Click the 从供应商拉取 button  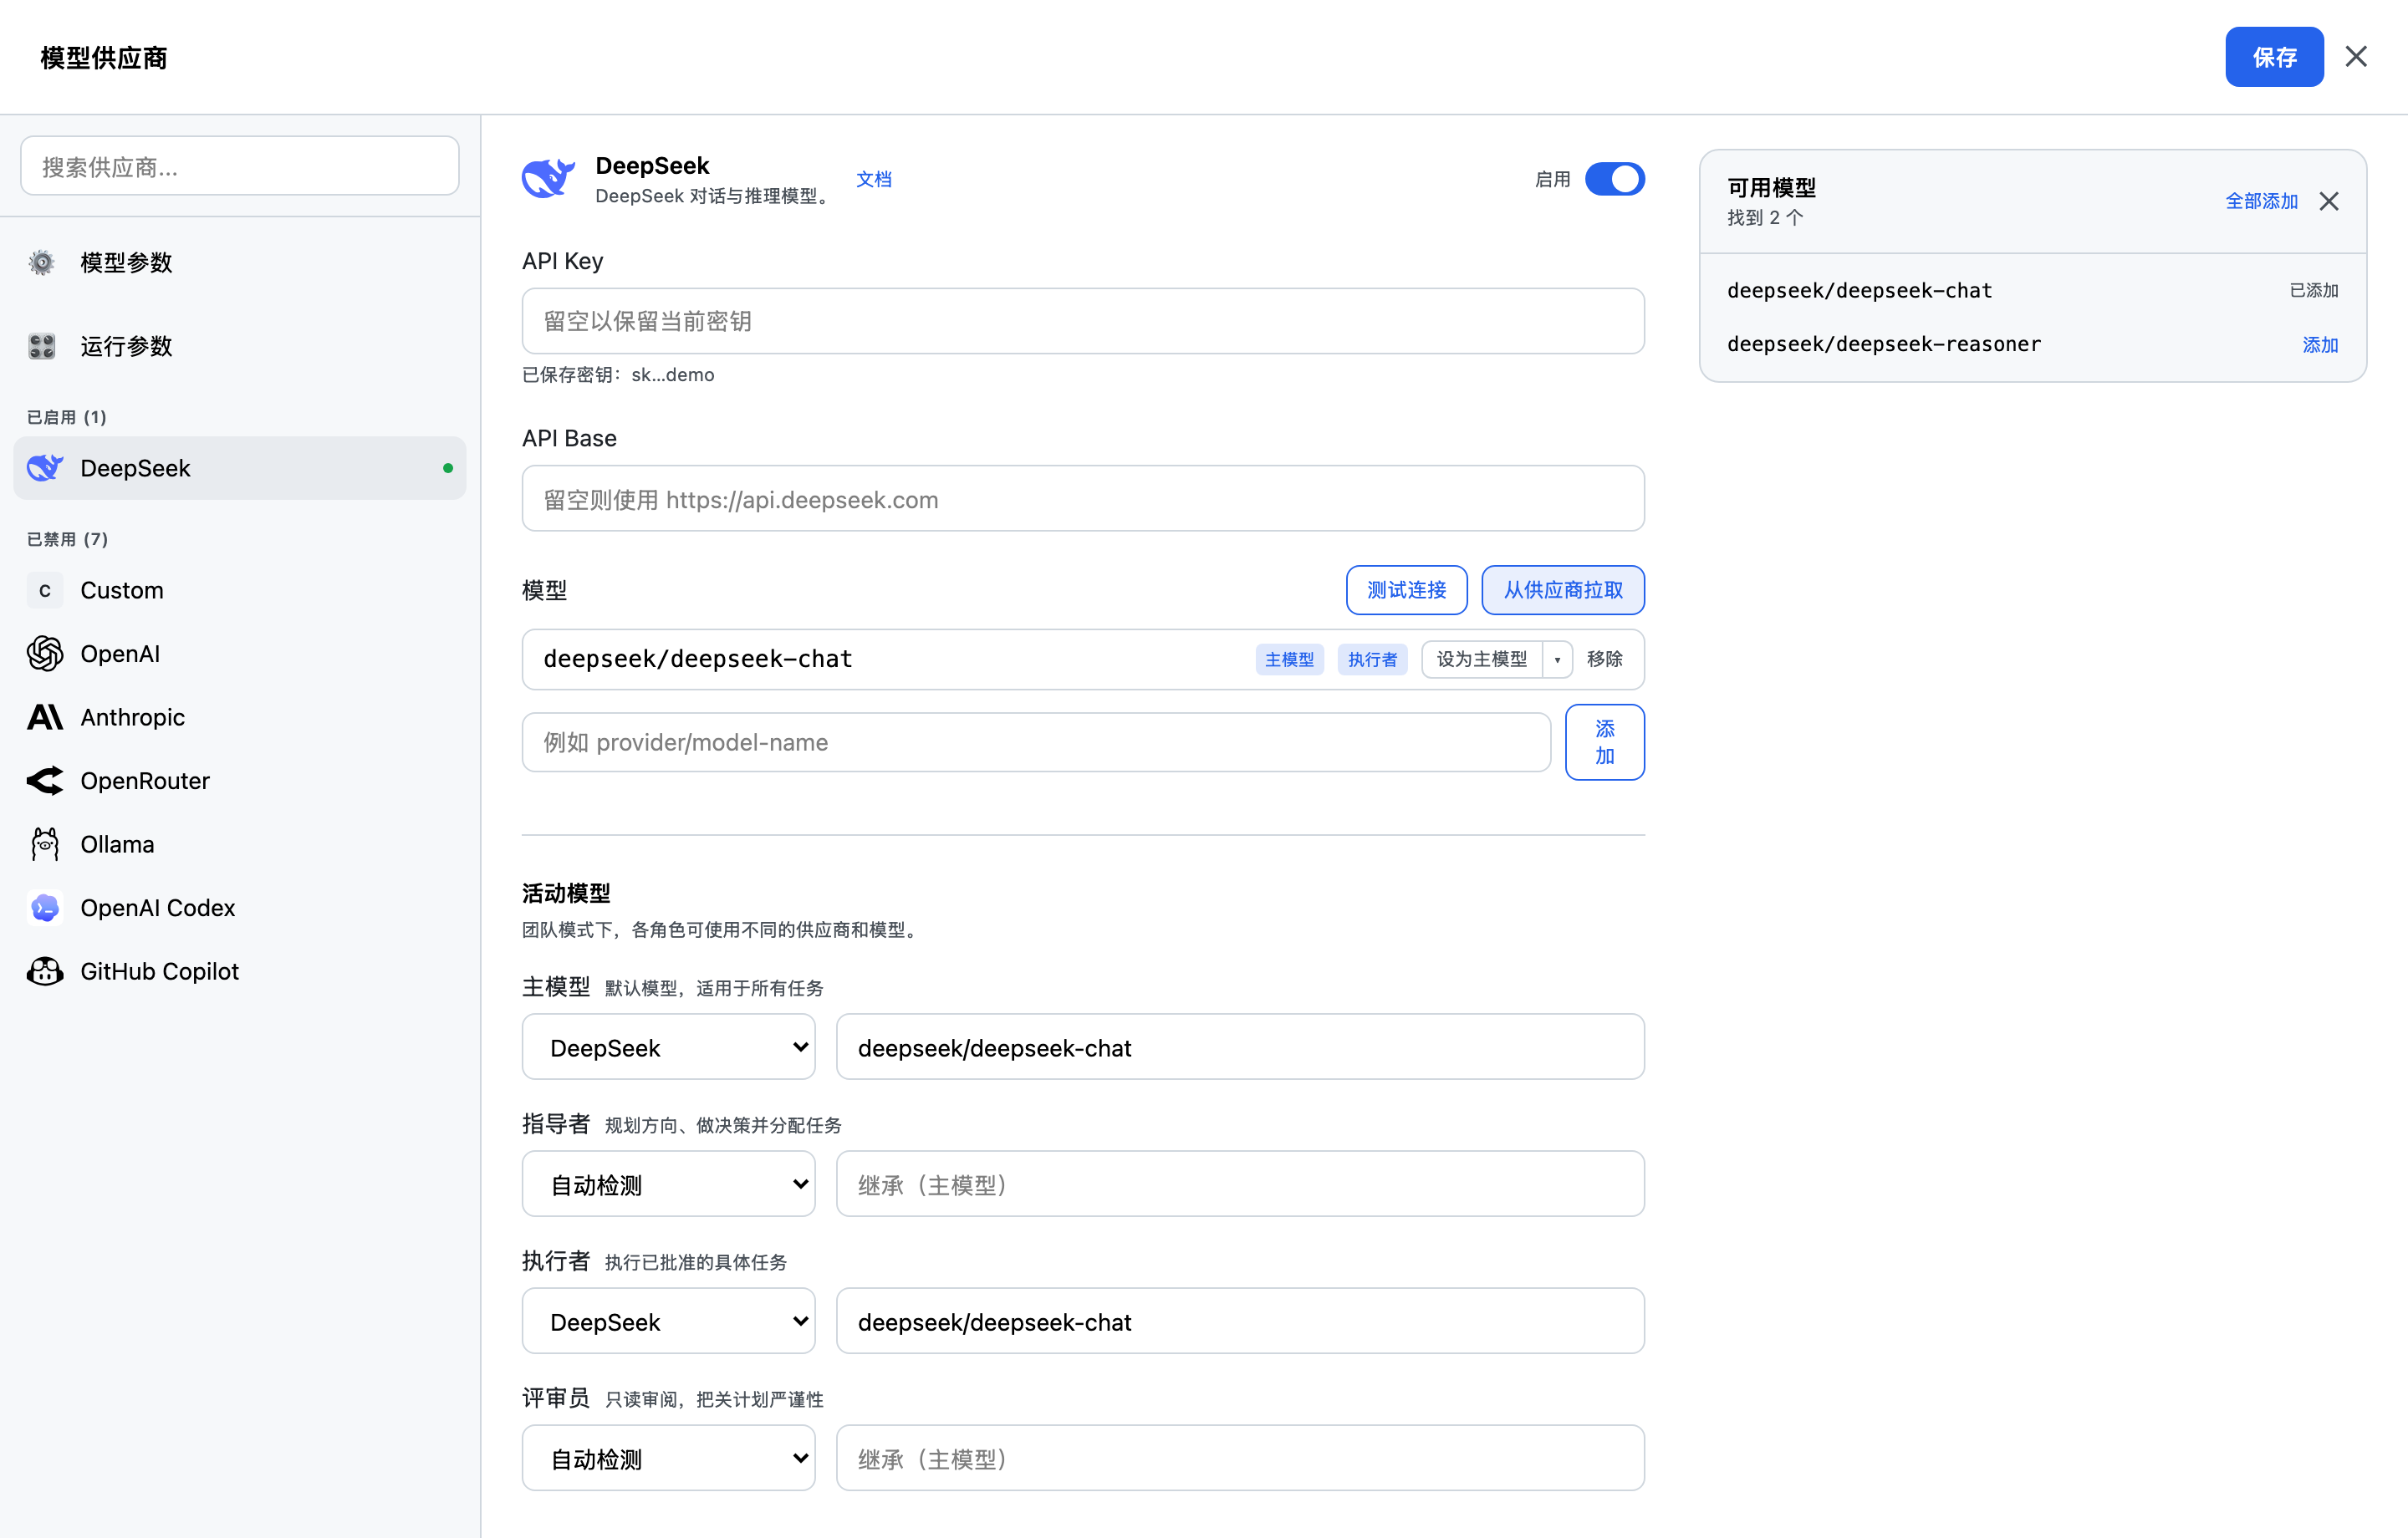(1563, 590)
